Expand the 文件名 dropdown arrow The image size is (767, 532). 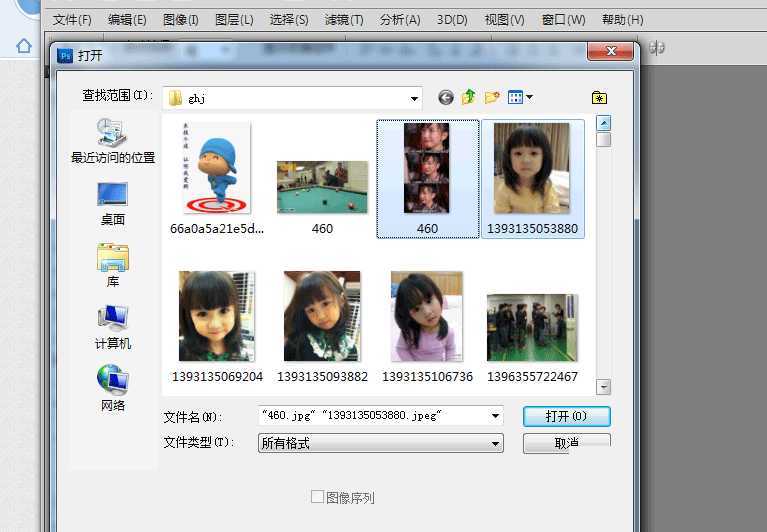[x=496, y=416]
